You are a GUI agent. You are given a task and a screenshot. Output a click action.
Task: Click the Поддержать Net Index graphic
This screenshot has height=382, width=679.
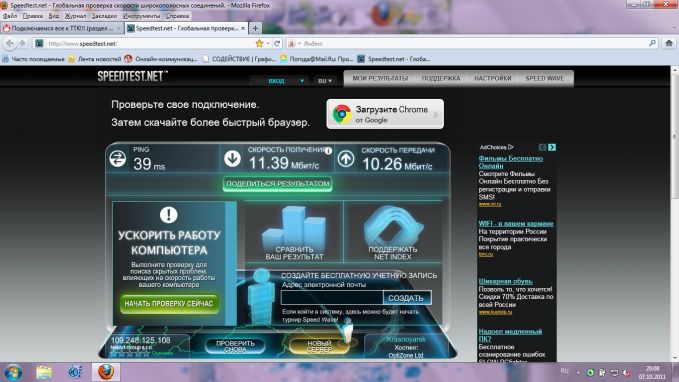coord(393,233)
